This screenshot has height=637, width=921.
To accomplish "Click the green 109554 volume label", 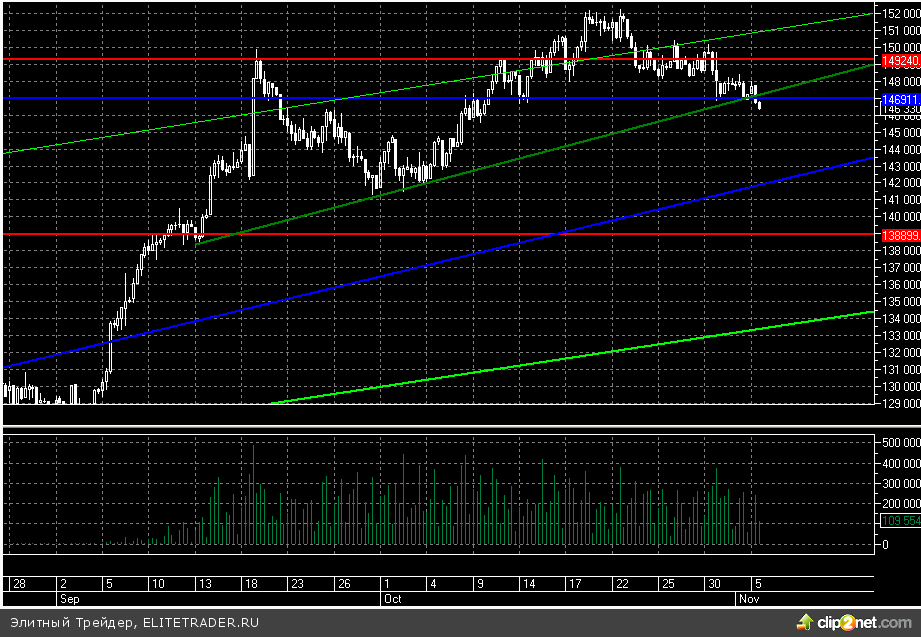I will tap(899, 521).
